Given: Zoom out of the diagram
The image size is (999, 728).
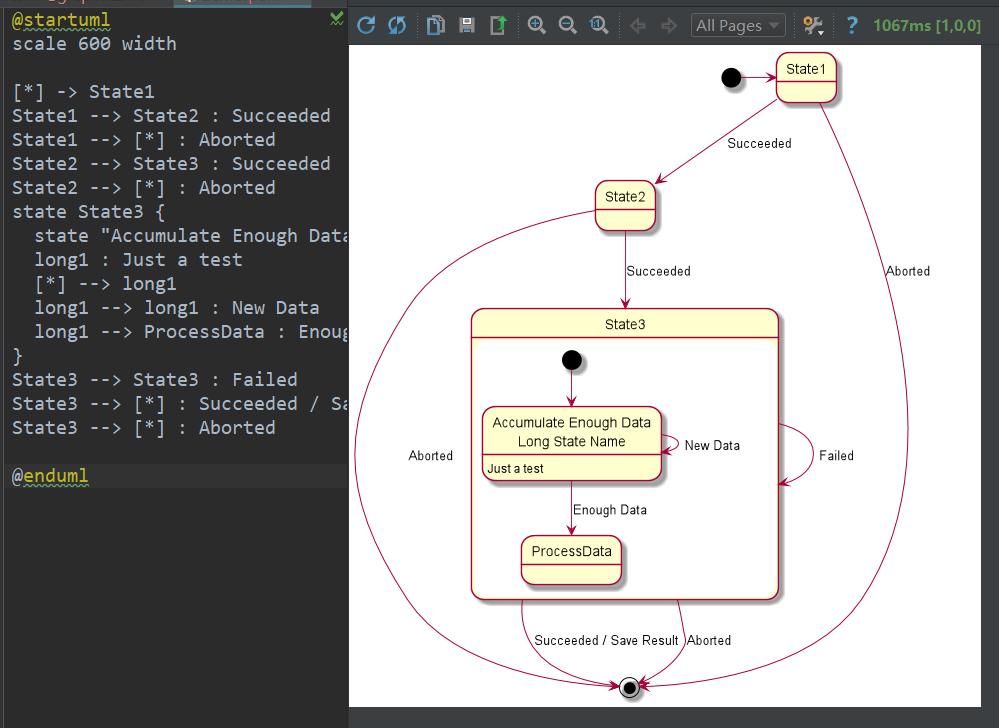Looking at the screenshot, I should (568, 26).
